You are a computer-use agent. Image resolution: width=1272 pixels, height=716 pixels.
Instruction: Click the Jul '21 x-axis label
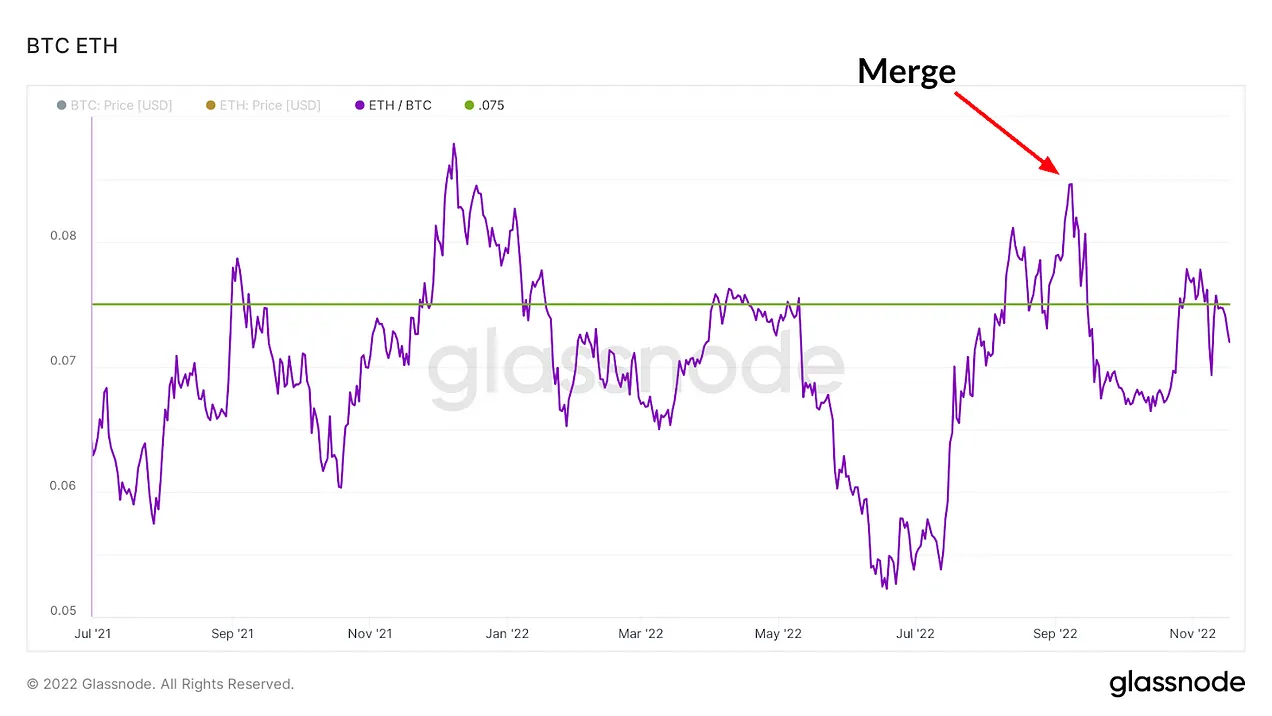92,633
